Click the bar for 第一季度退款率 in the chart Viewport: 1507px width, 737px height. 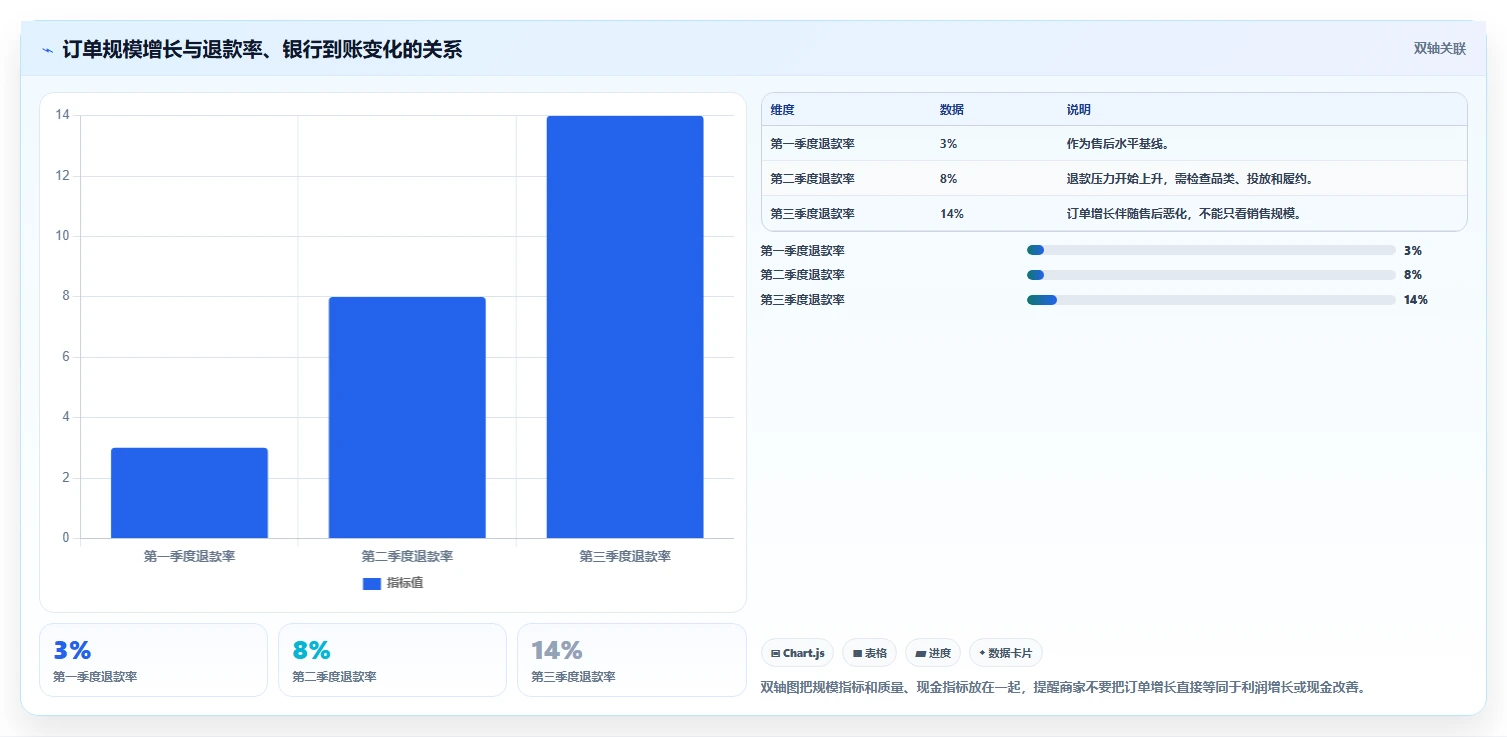[189, 493]
